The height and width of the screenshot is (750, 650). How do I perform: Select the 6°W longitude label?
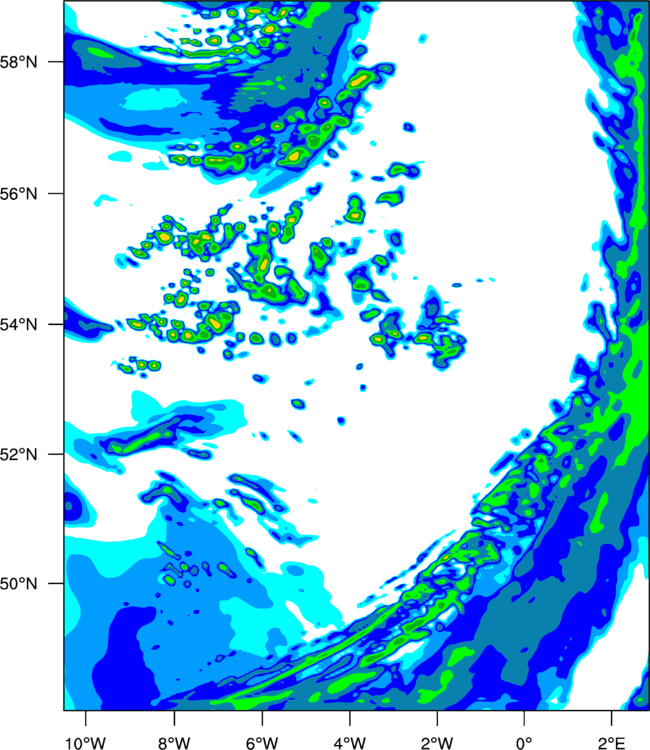click(x=262, y=742)
